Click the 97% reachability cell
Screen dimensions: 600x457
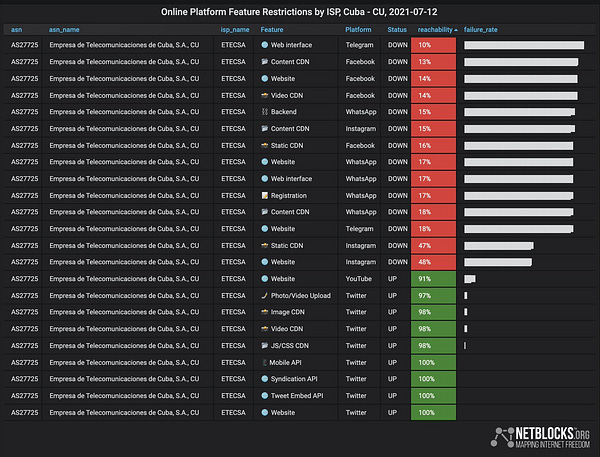click(434, 295)
